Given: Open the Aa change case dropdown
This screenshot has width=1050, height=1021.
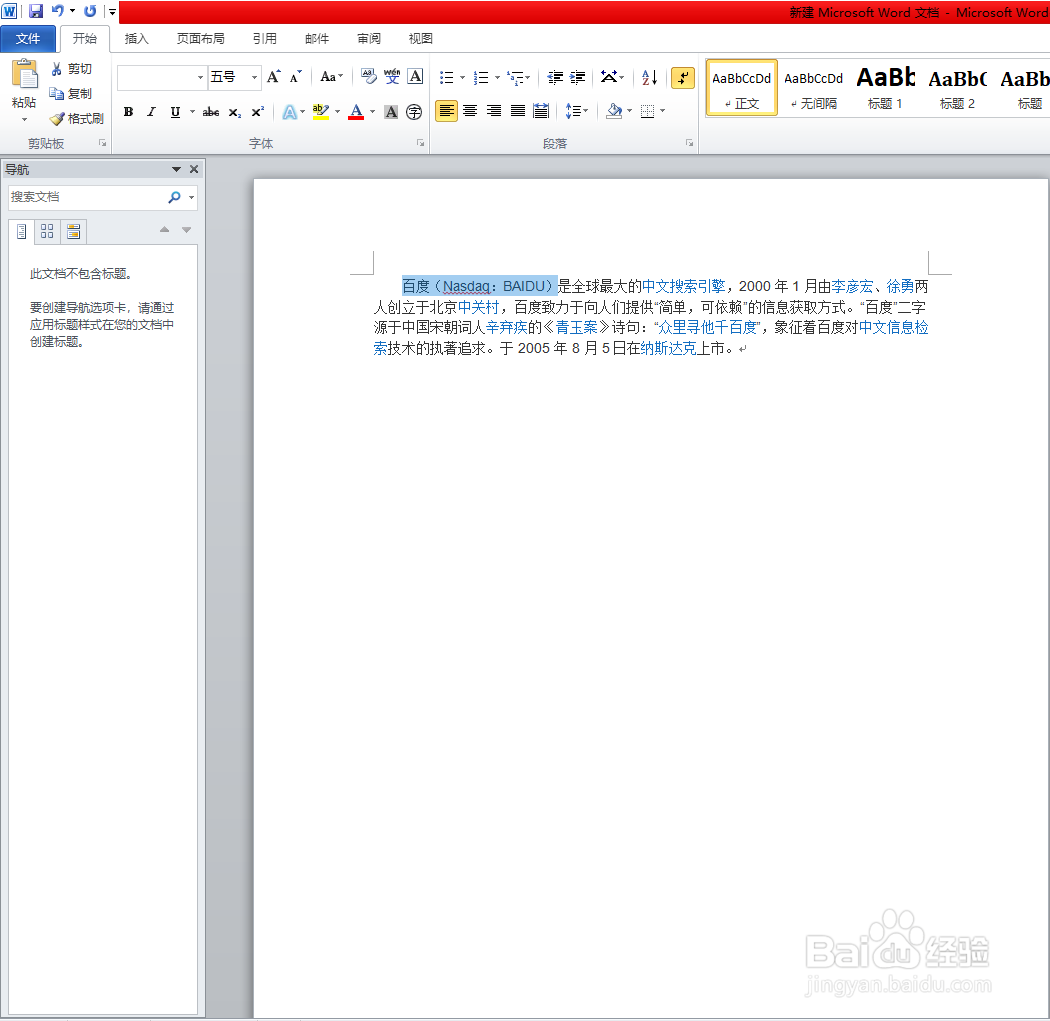Looking at the screenshot, I should click(331, 77).
